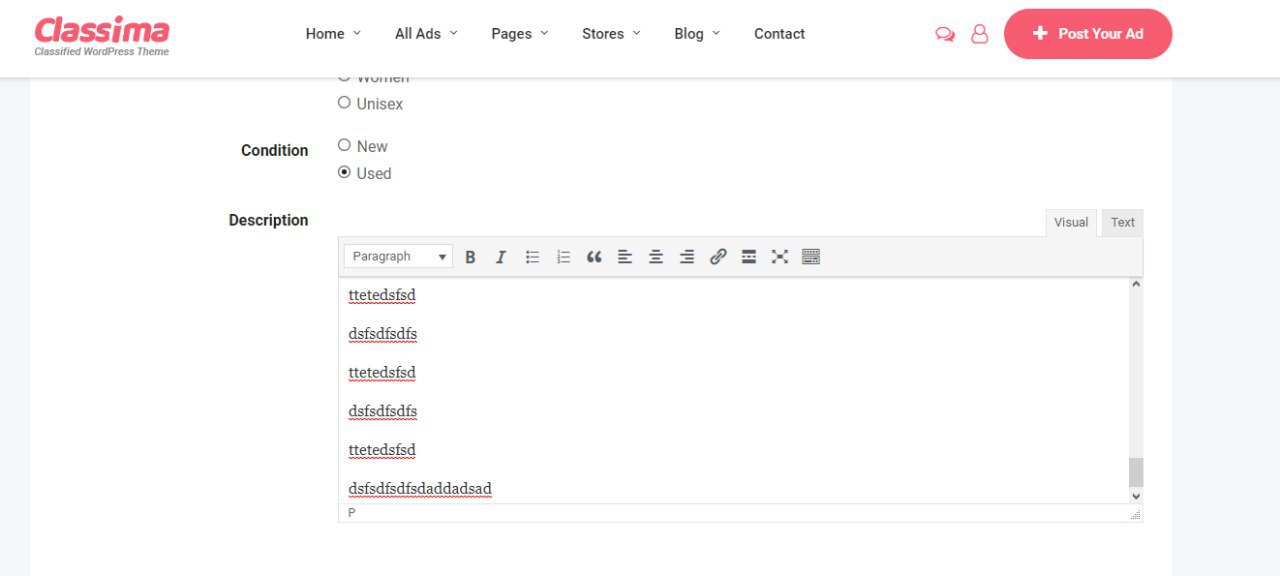Click the text dsfsdfsdfsdaddadsad in editor
Image resolution: width=1280 pixels, height=576 pixels.
(420, 489)
